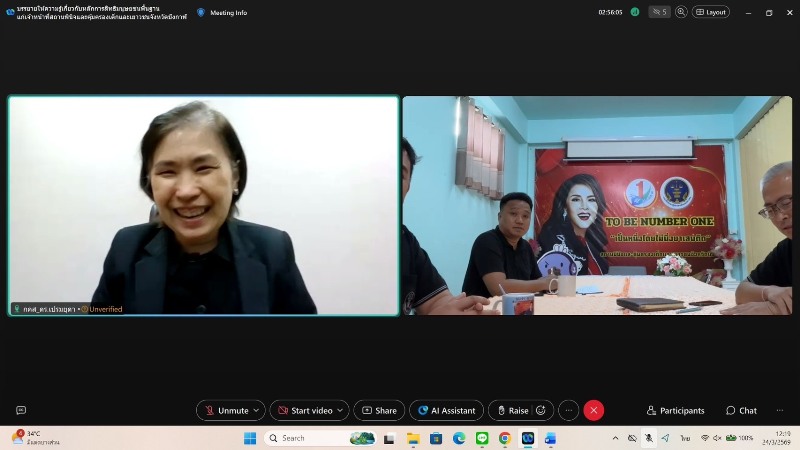Raise your hand in the meeting
This screenshot has width=800, height=450.
point(512,410)
